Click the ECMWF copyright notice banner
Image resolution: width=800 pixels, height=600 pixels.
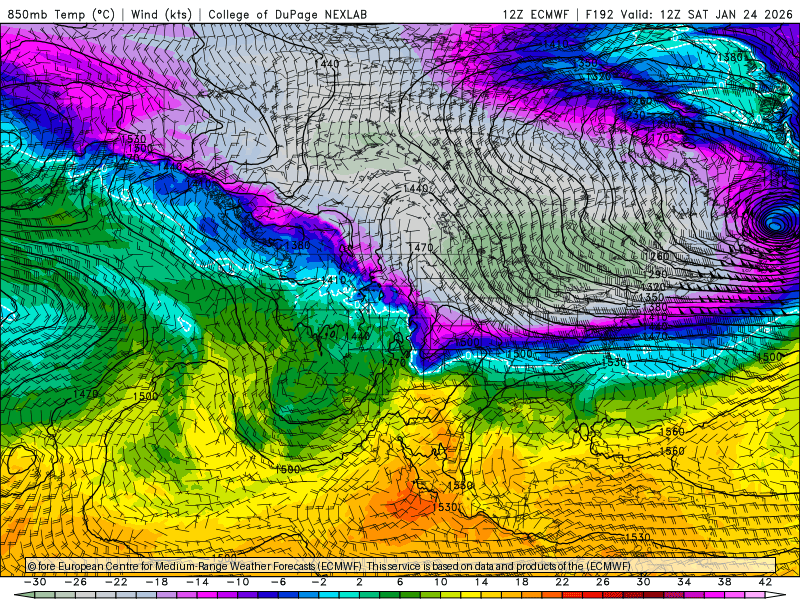tap(401, 566)
